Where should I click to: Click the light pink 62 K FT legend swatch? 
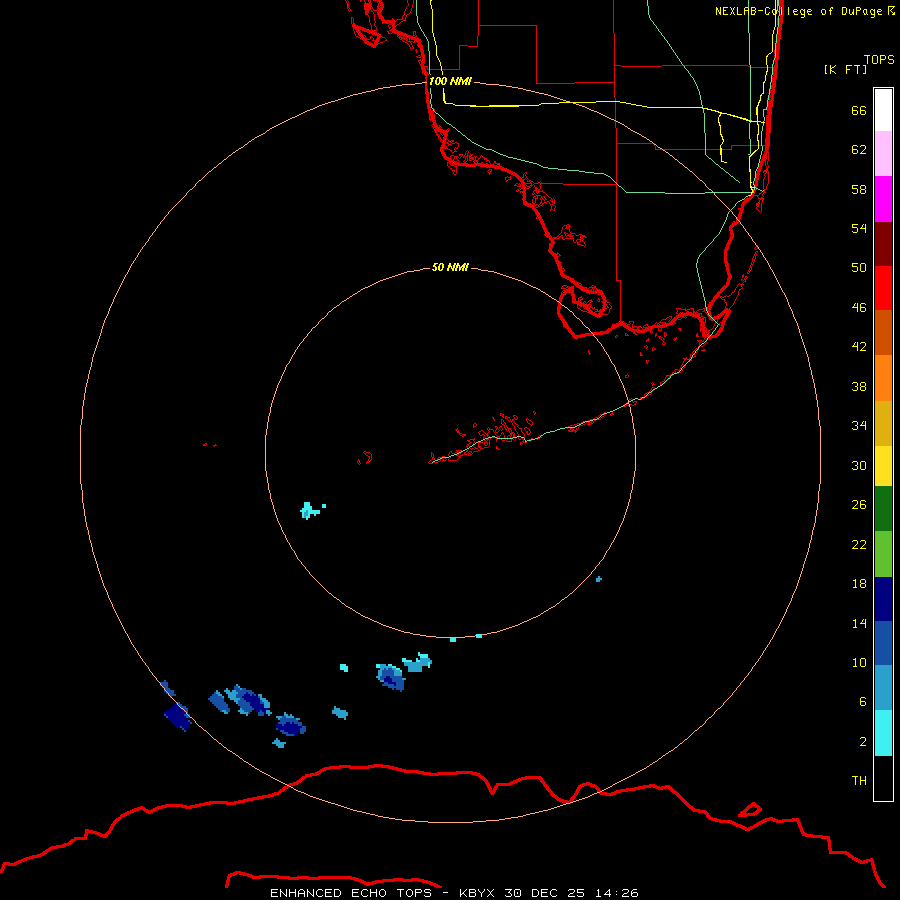pos(883,154)
